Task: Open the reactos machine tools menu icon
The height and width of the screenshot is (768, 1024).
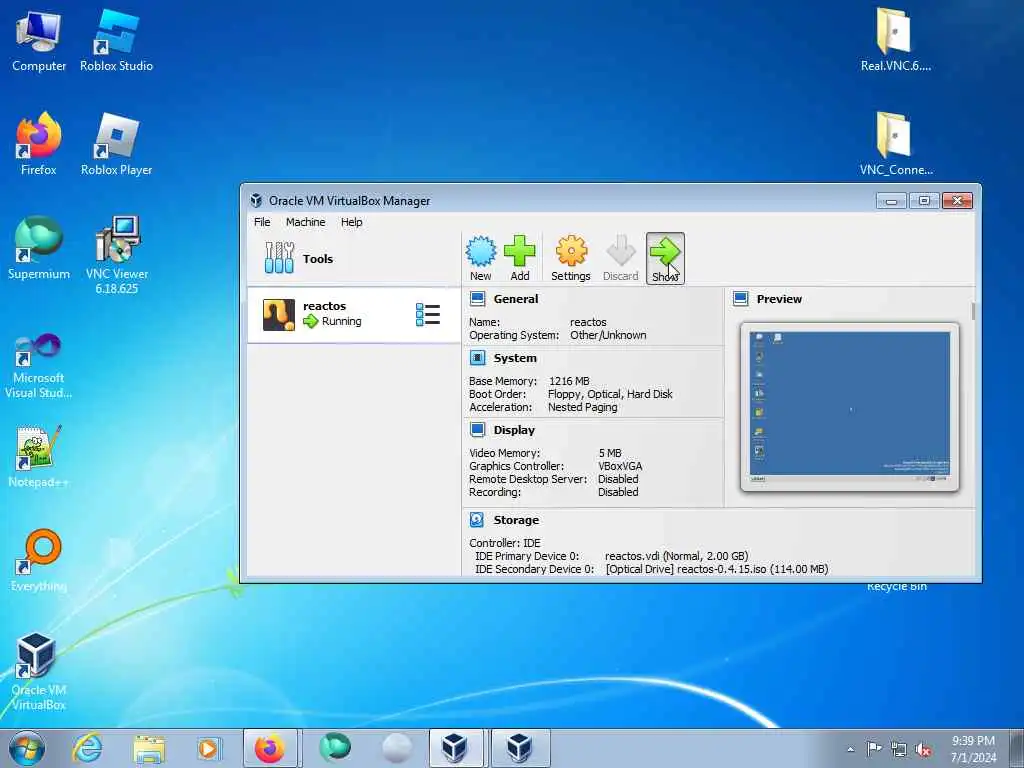Action: tap(428, 315)
